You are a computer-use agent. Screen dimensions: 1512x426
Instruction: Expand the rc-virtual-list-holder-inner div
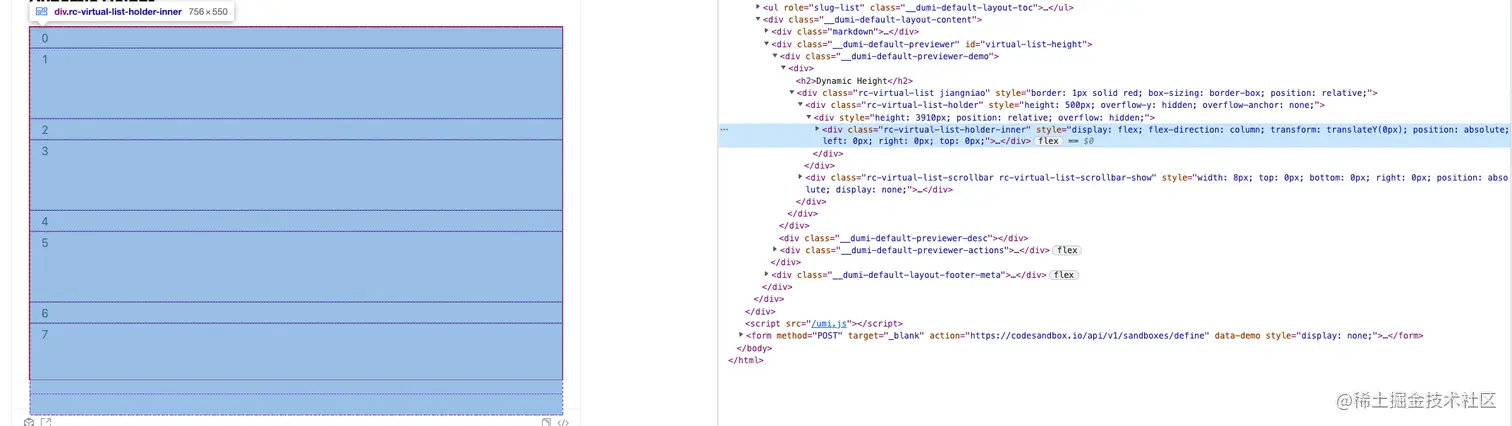pos(818,129)
